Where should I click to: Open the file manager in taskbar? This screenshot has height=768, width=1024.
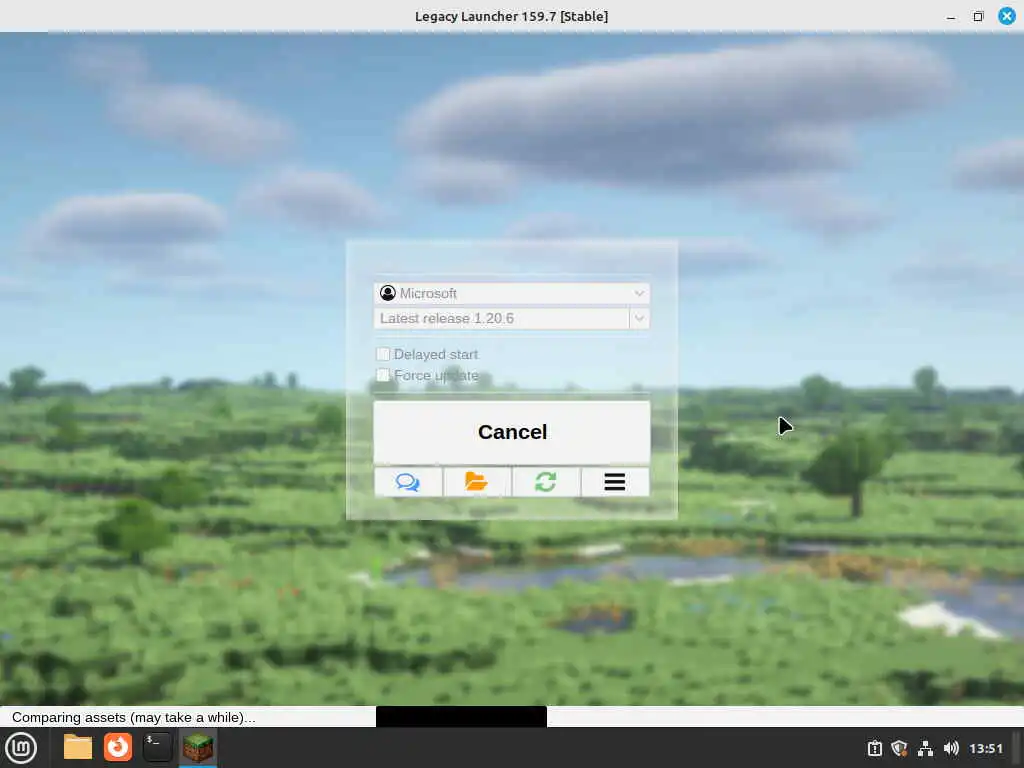(x=78, y=747)
